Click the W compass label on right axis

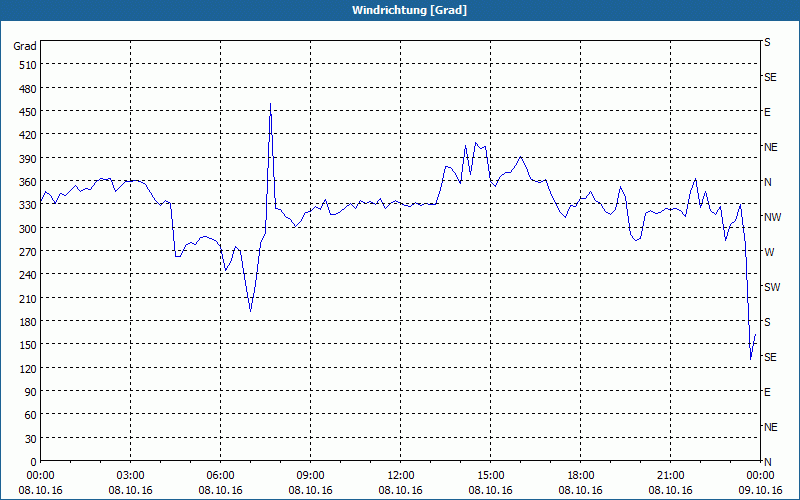(x=769, y=252)
